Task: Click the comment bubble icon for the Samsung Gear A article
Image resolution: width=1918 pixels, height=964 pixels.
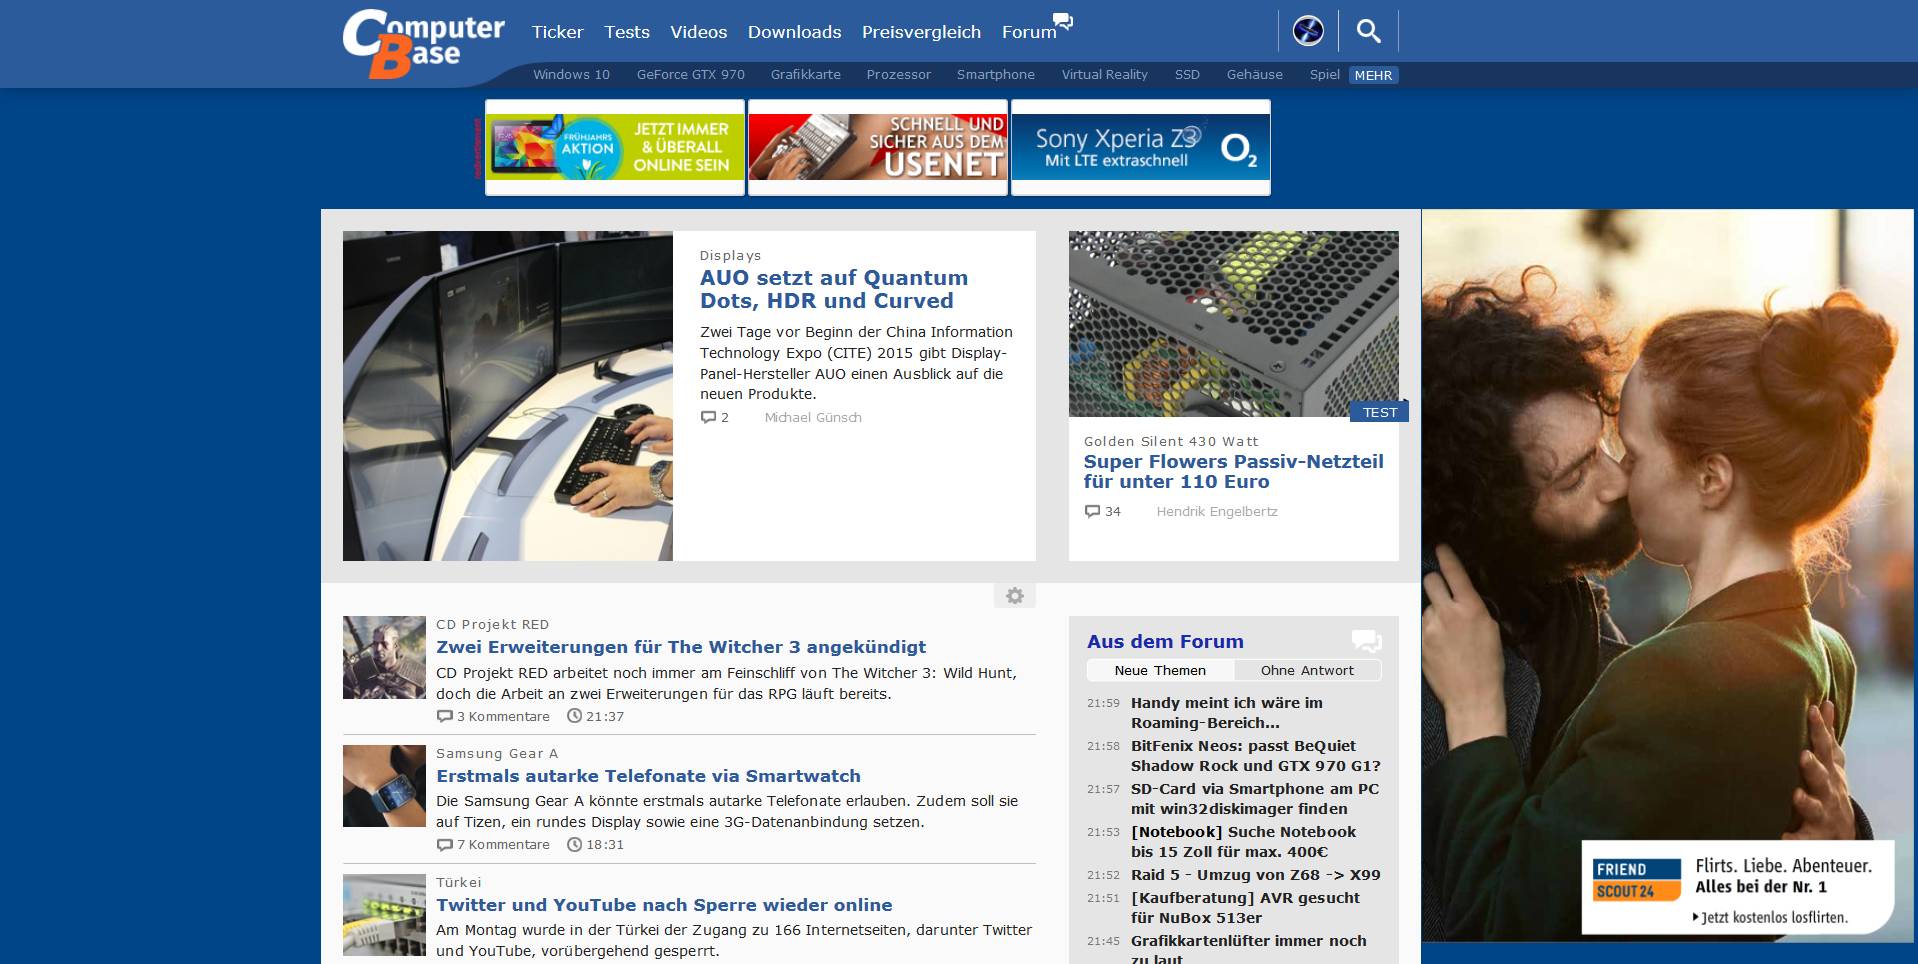Action: pos(444,844)
